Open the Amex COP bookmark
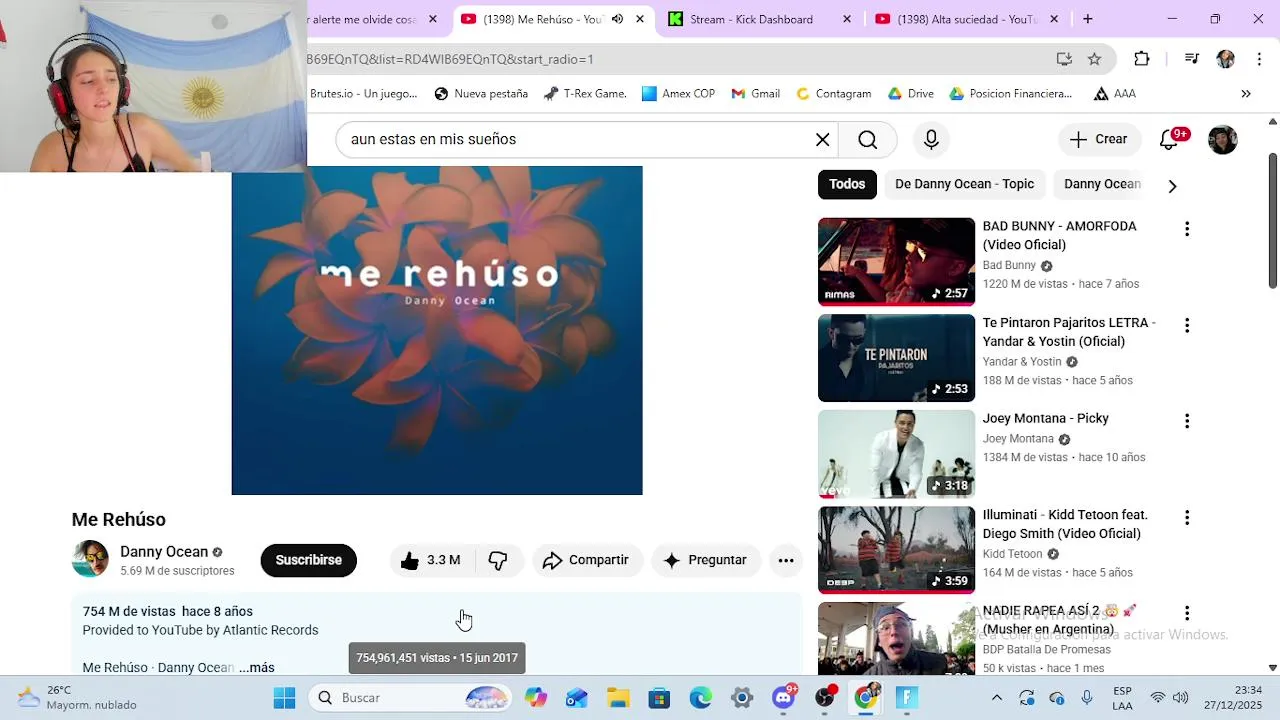Viewport: 1280px width, 720px height. click(x=679, y=94)
